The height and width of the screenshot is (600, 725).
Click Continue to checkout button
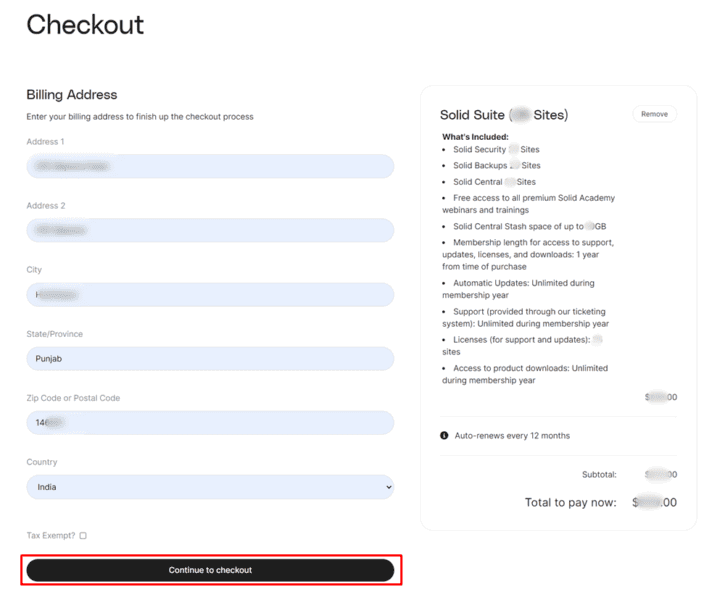tap(210, 570)
